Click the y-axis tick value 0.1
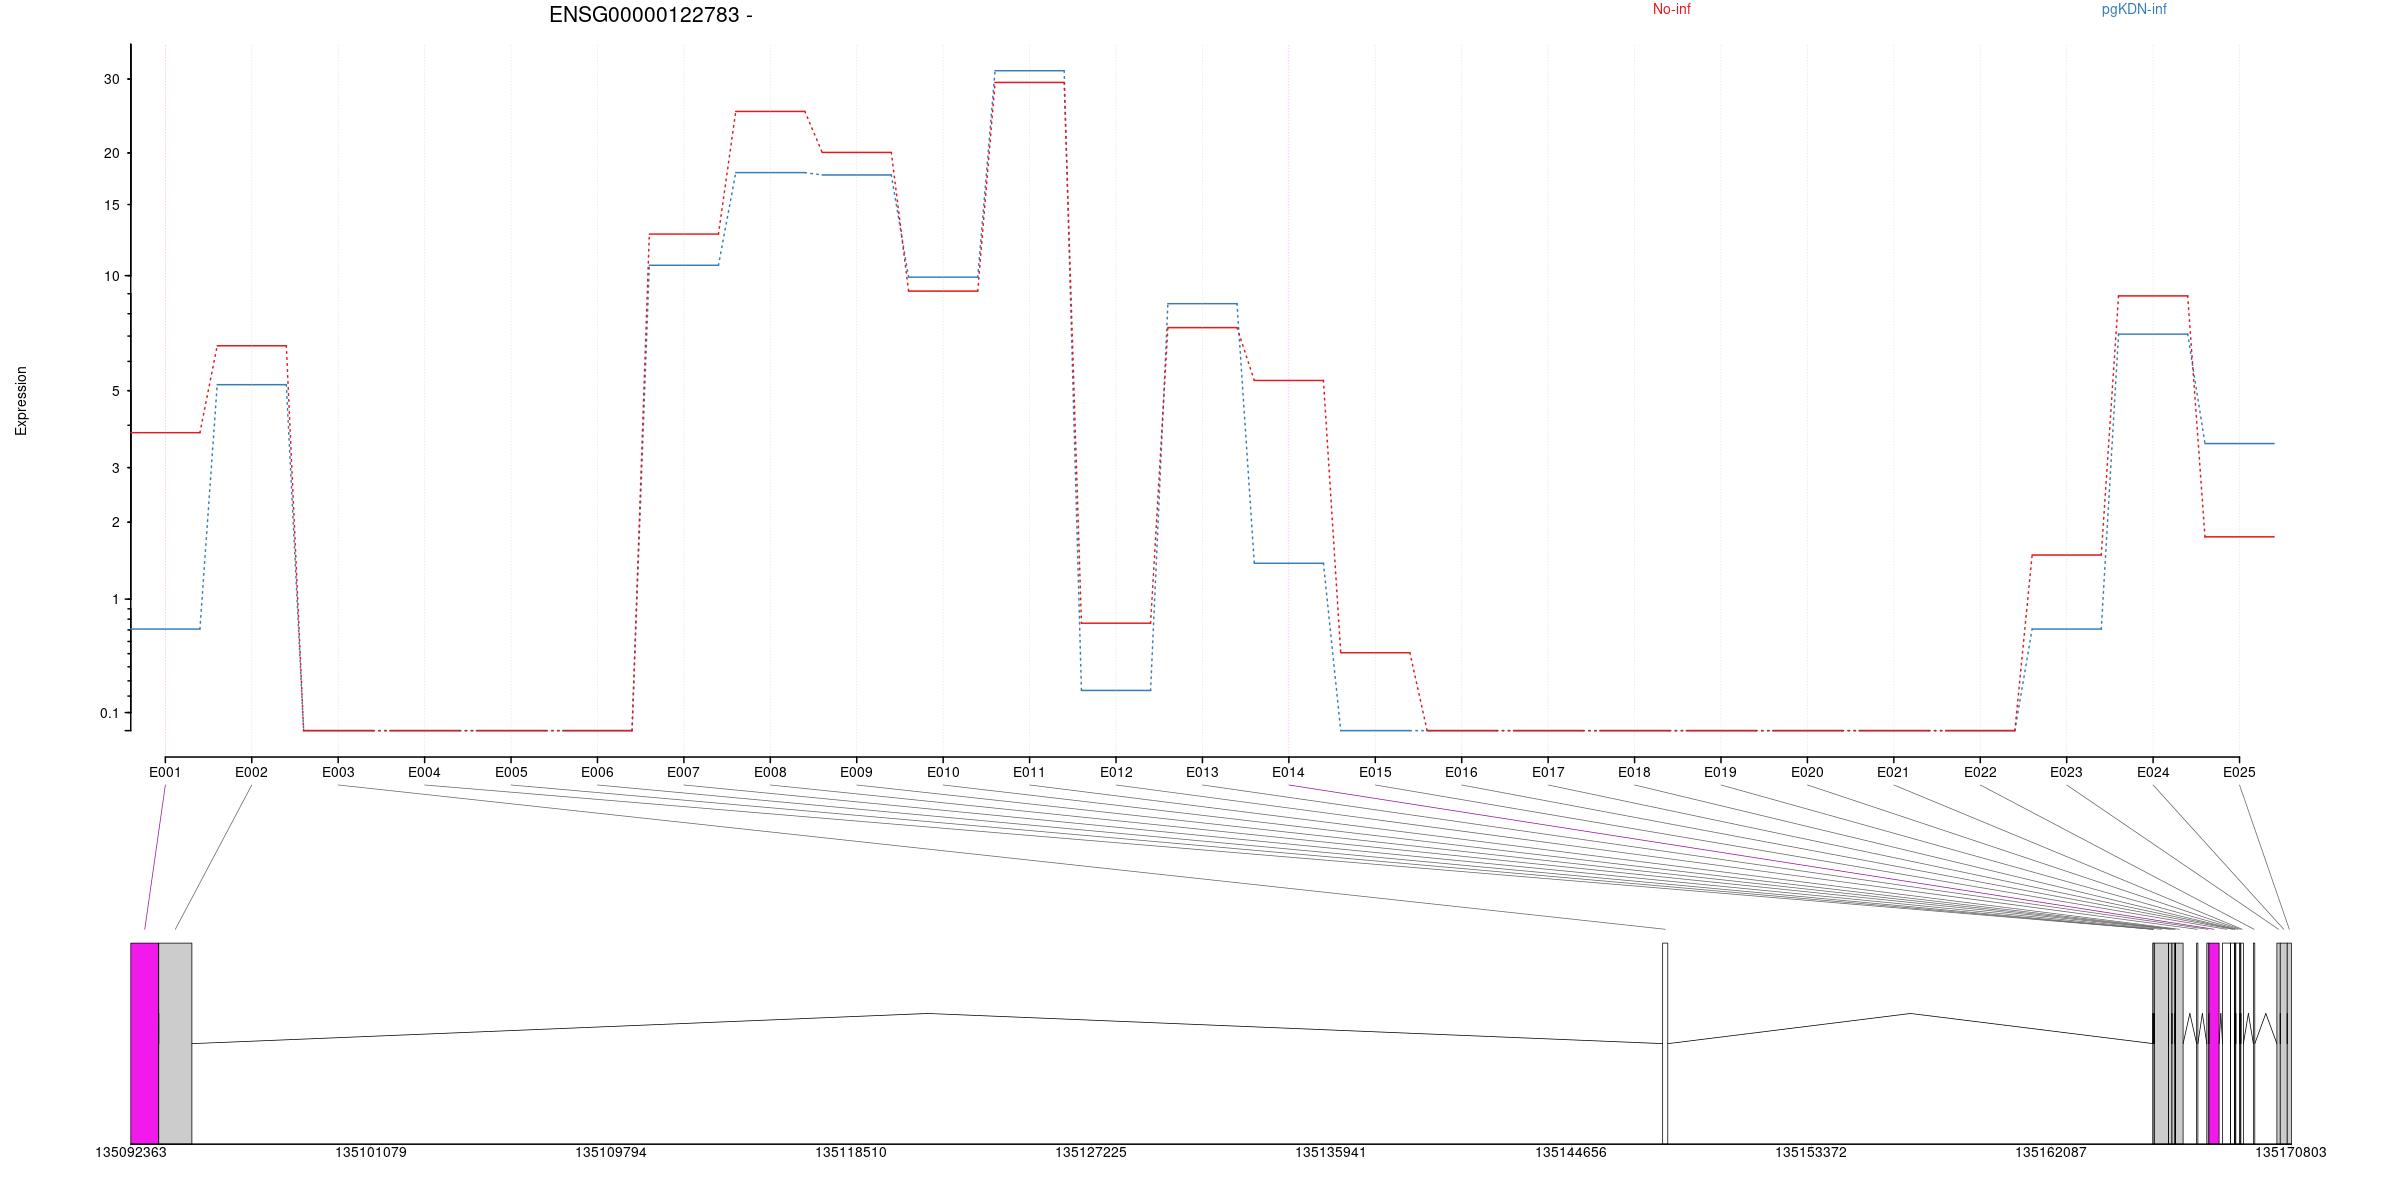Viewport: 2400px width, 1200px height. 109,713
